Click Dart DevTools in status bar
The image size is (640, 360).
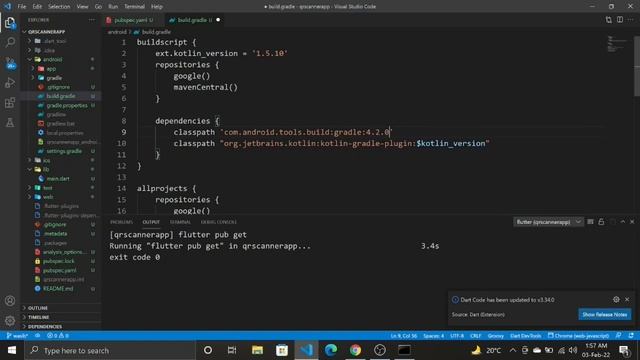526,336
